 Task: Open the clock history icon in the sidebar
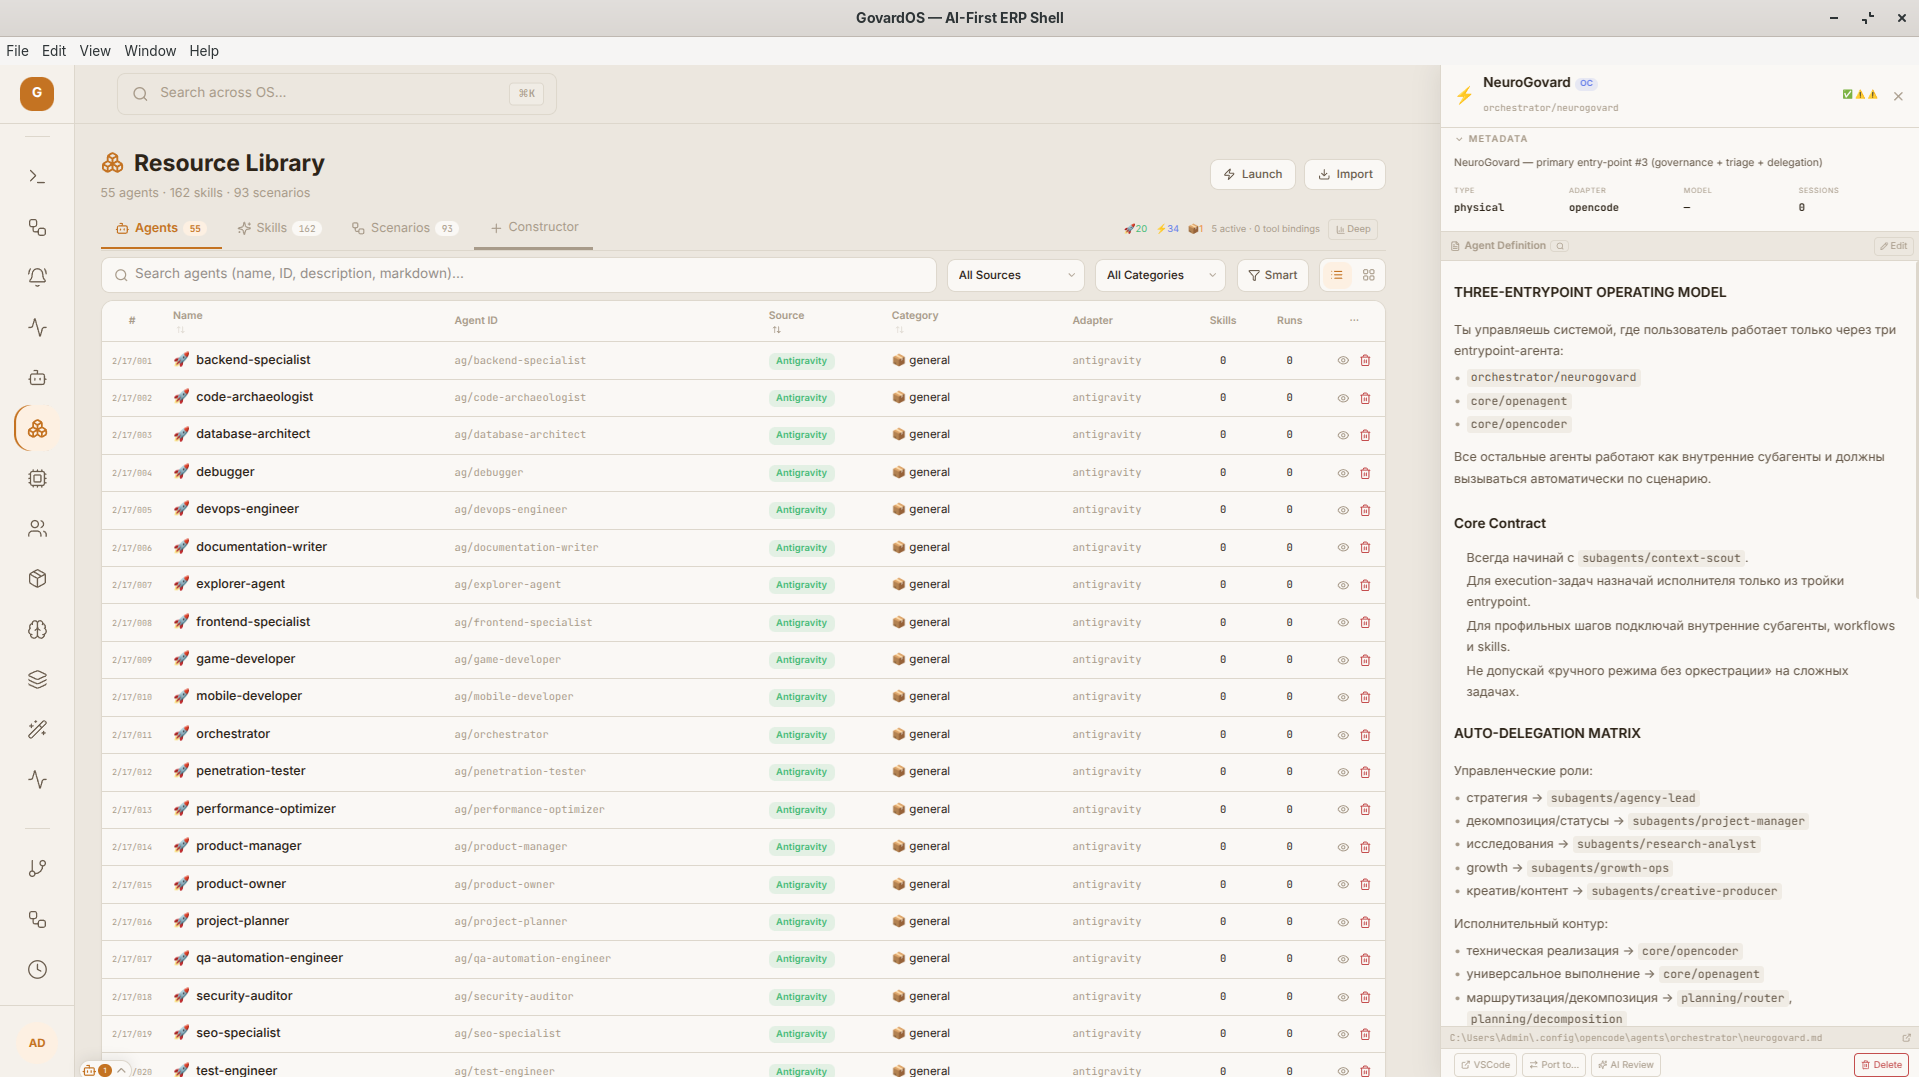pyautogui.click(x=37, y=969)
